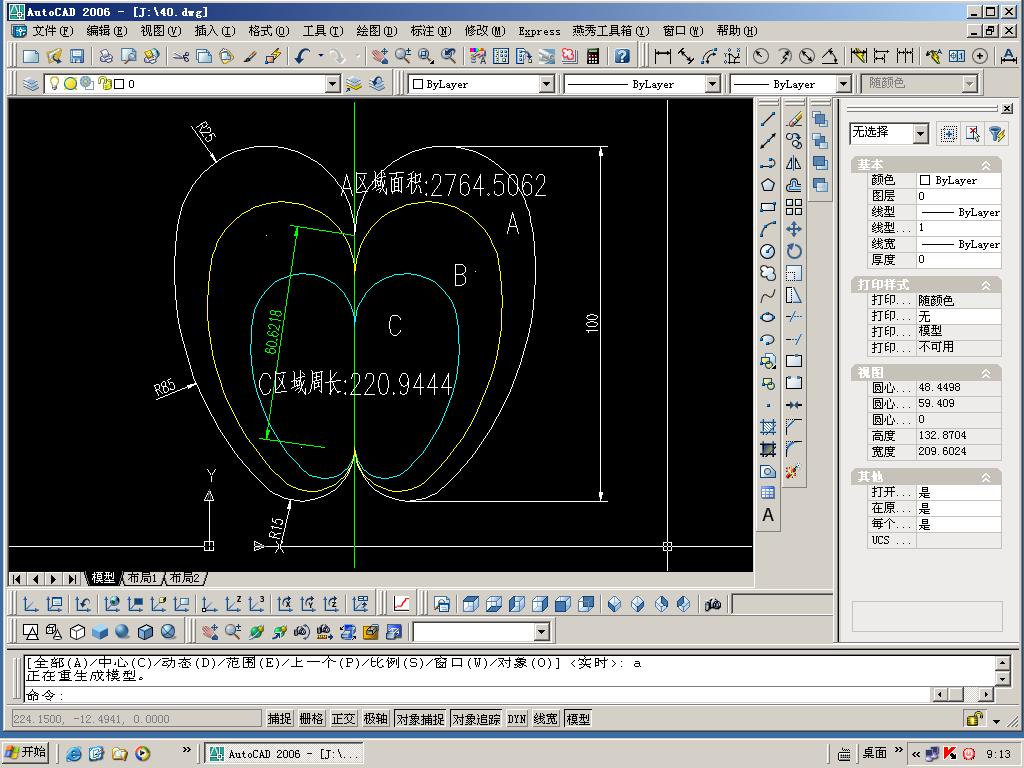Open the calculator icon
This screenshot has width=1024, height=768.
click(x=593, y=56)
